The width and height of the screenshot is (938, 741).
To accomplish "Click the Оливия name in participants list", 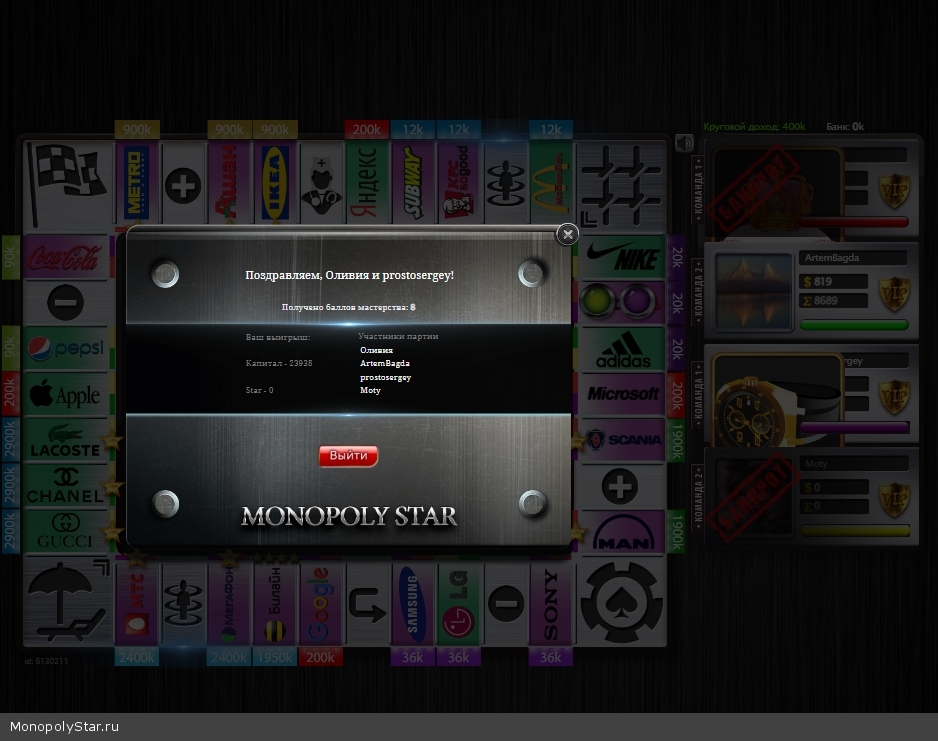I will click(376, 350).
